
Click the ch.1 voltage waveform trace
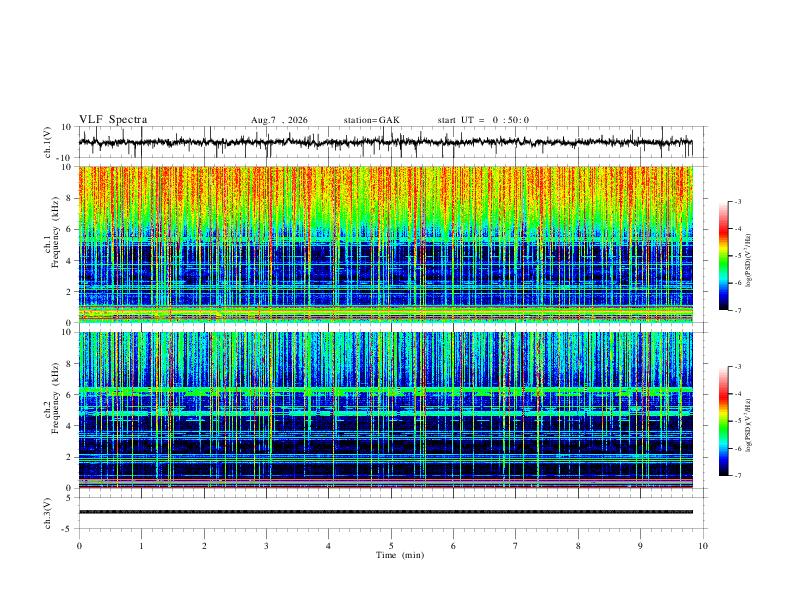click(x=385, y=142)
